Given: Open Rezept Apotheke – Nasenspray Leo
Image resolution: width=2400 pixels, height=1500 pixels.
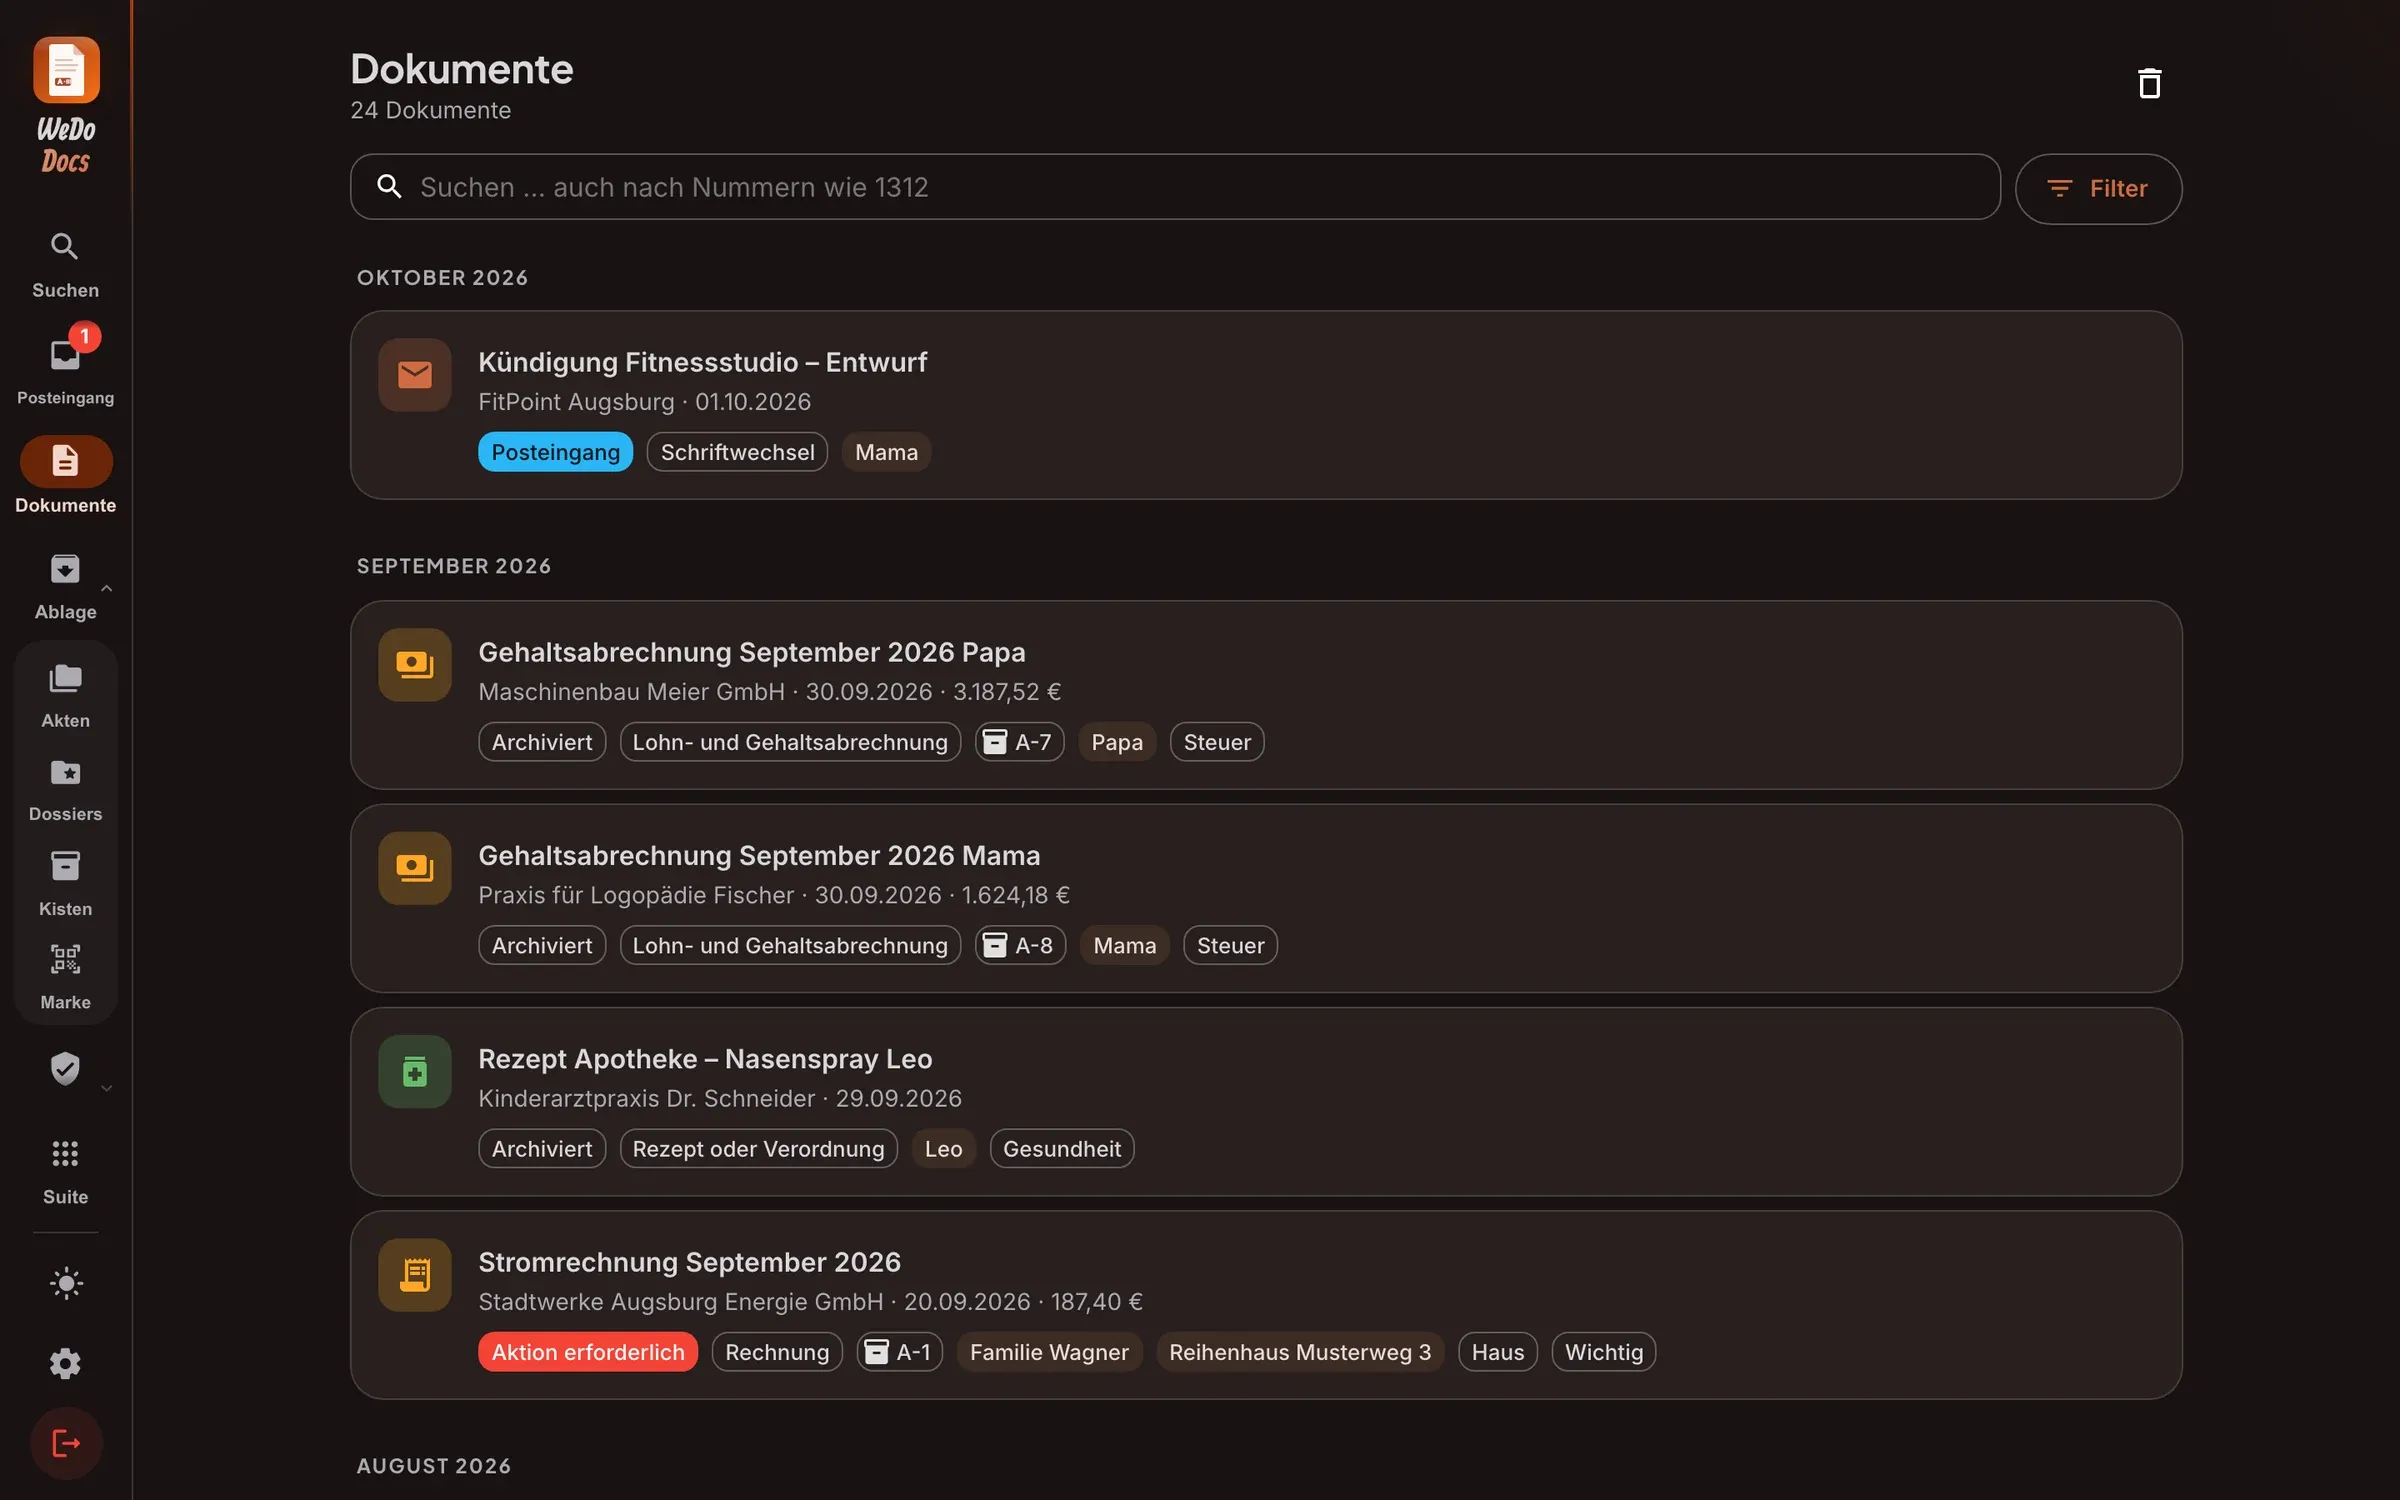Looking at the screenshot, I should click(1266, 1102).
